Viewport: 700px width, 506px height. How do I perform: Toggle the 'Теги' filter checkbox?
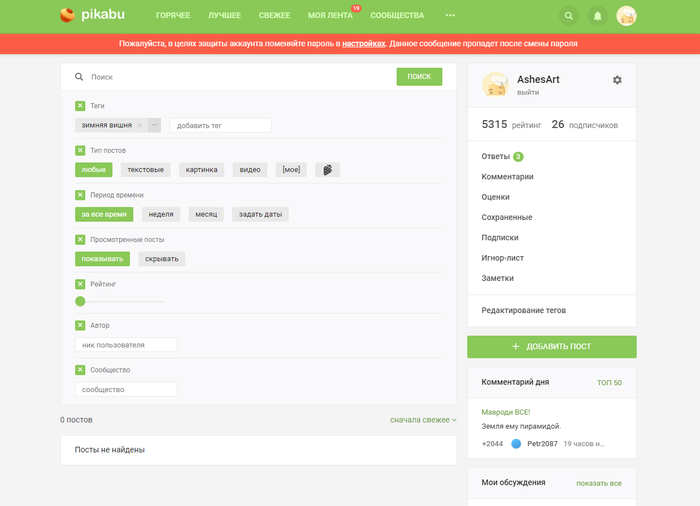pos(80,105)
